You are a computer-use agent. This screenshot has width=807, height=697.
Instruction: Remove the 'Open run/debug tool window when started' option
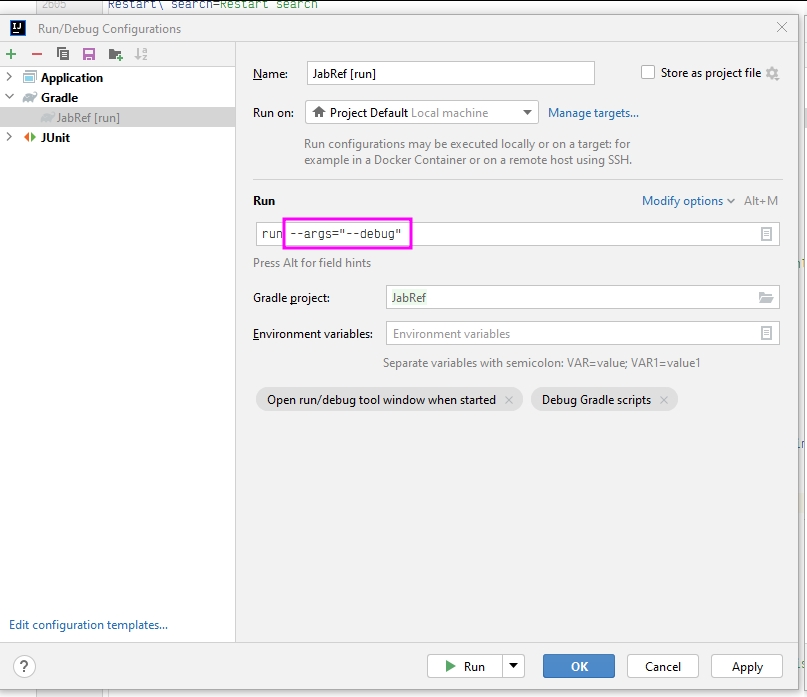tap(509, 400)
